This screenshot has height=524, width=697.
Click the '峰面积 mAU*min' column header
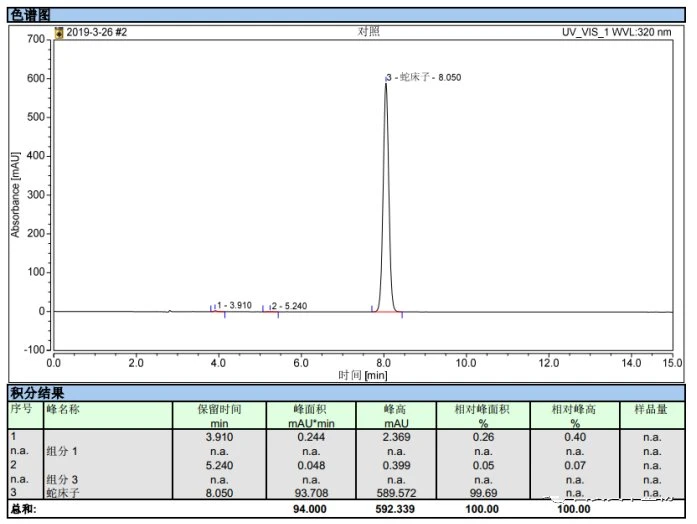pos(311,416)
